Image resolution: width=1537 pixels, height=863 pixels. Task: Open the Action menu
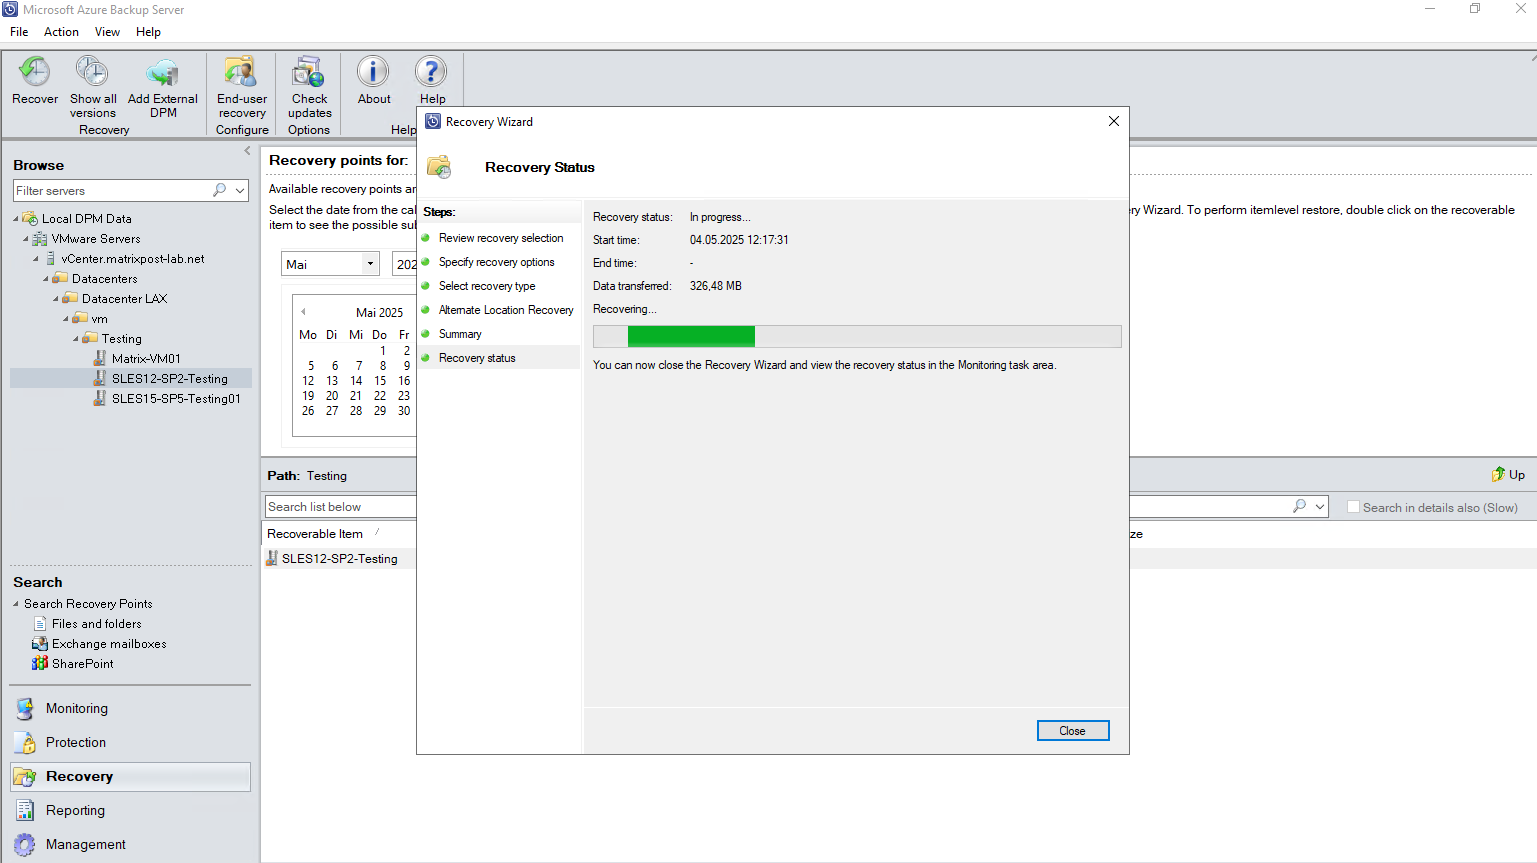[61, 32]
